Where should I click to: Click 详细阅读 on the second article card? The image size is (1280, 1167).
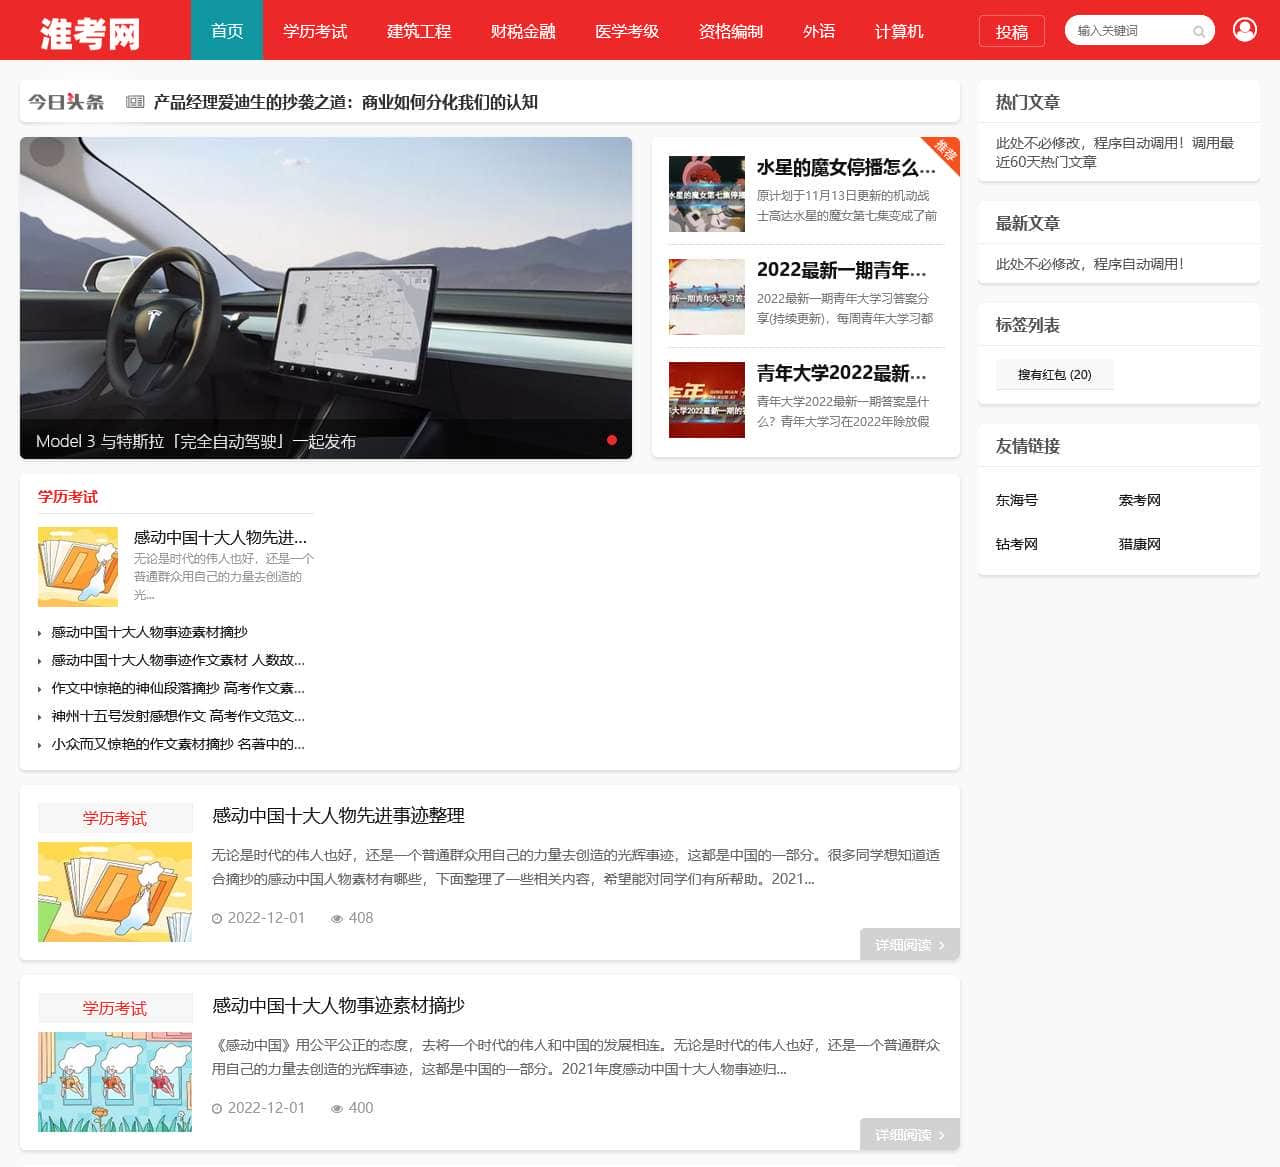910,1135
